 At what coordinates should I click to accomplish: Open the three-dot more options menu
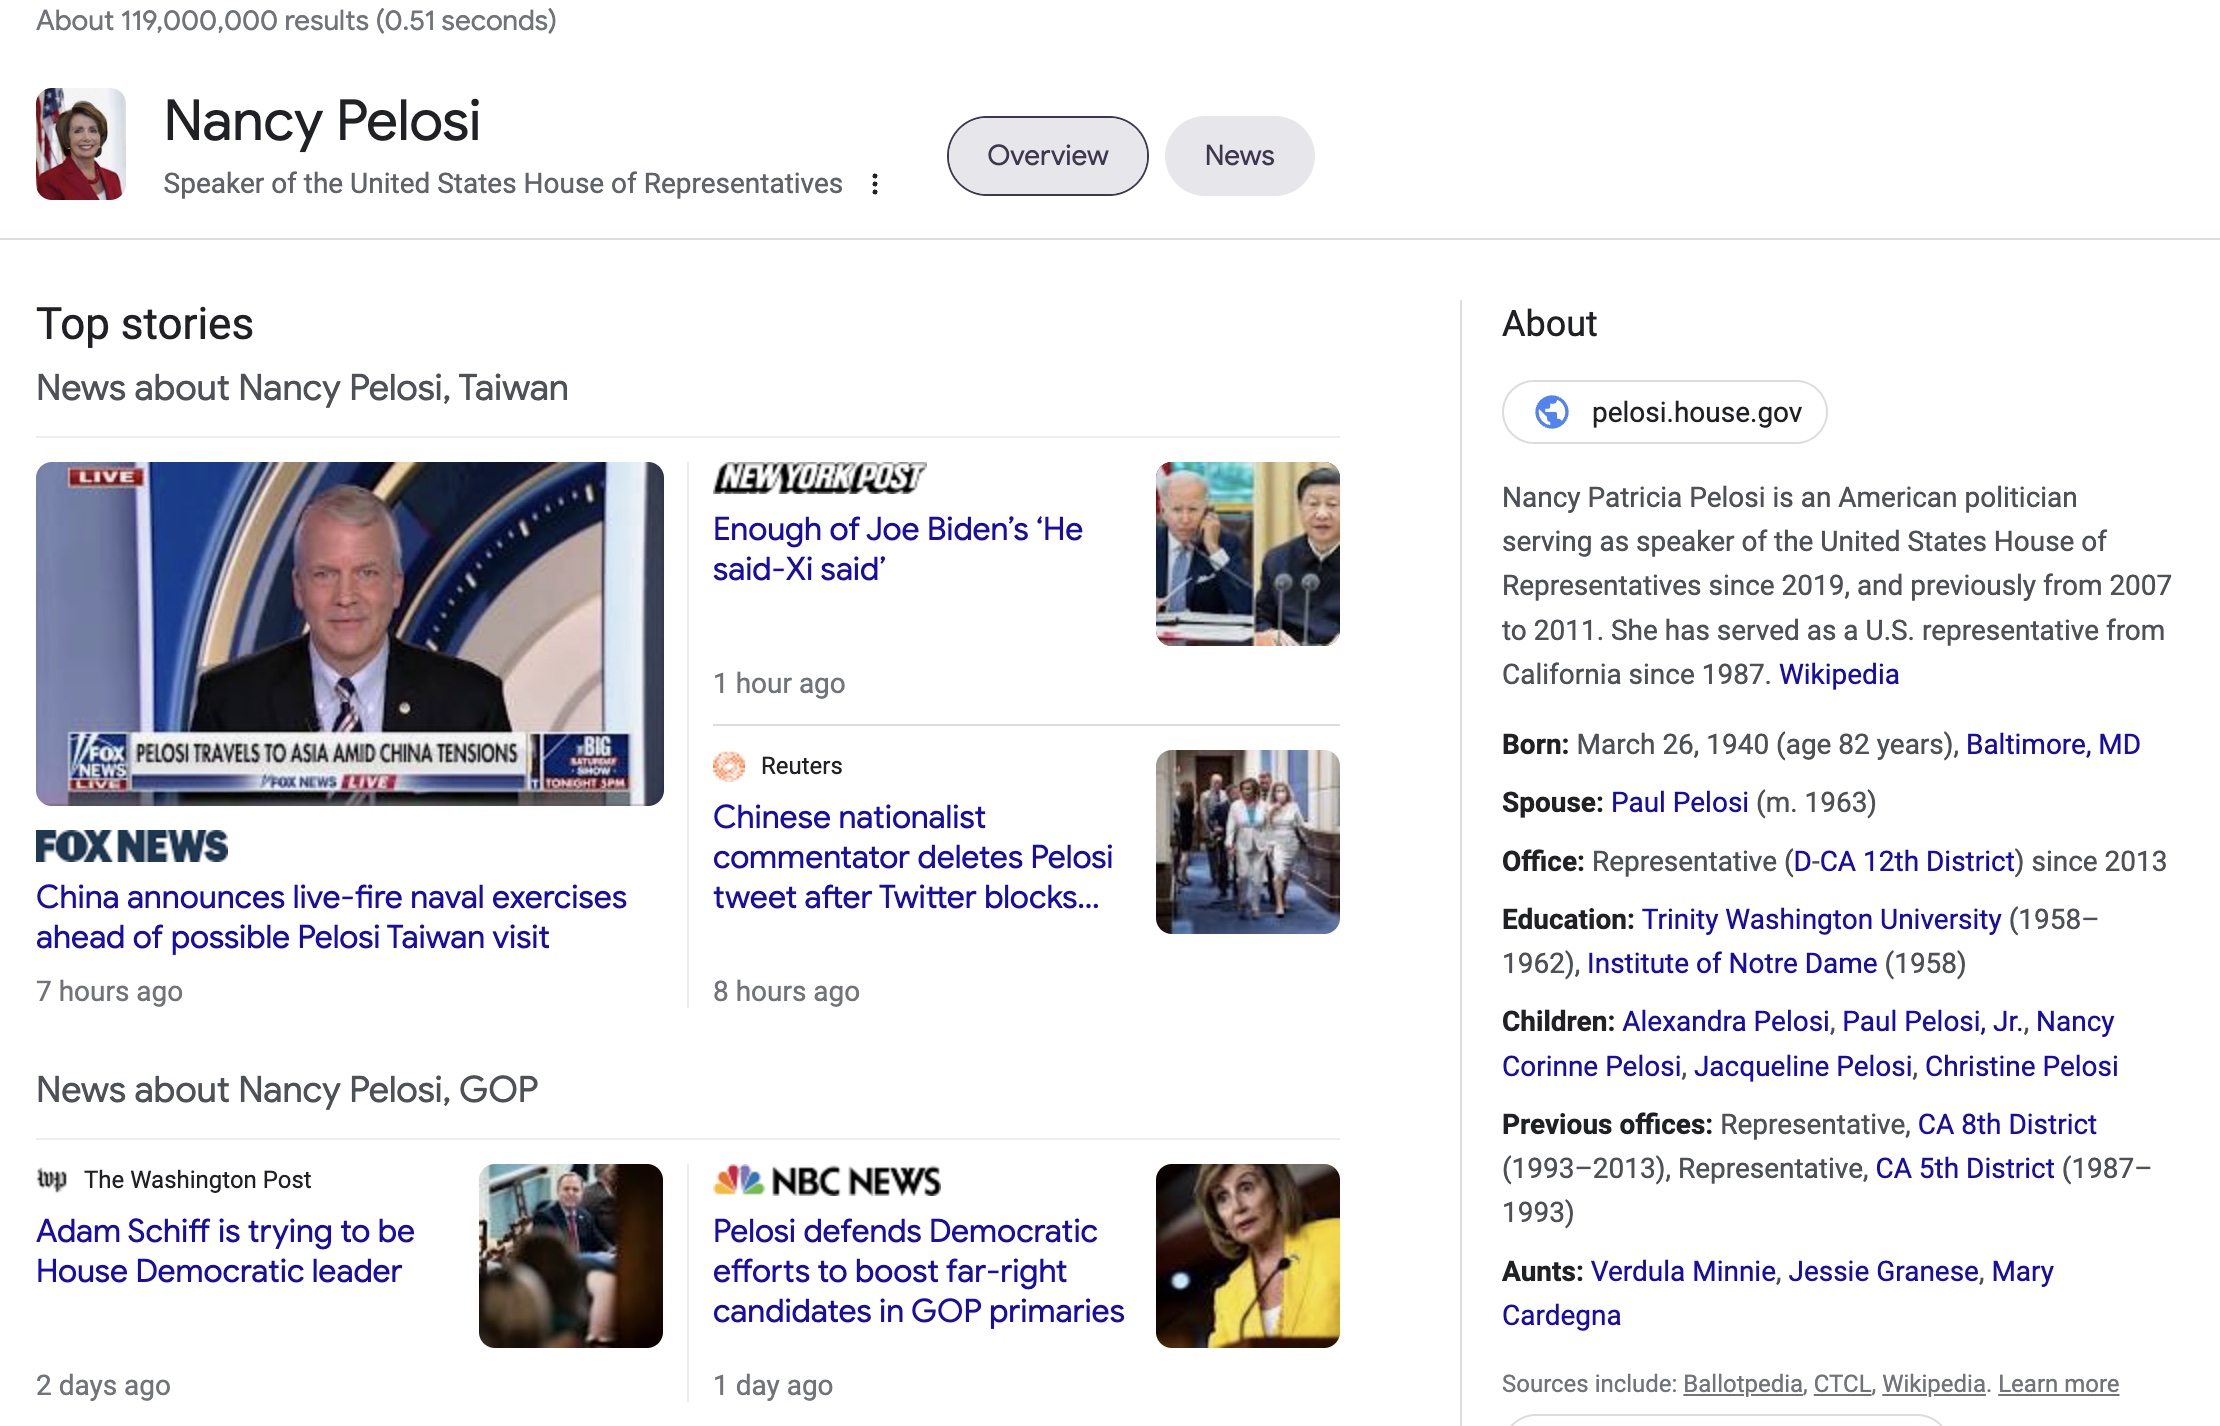click(x=875, y=184)
